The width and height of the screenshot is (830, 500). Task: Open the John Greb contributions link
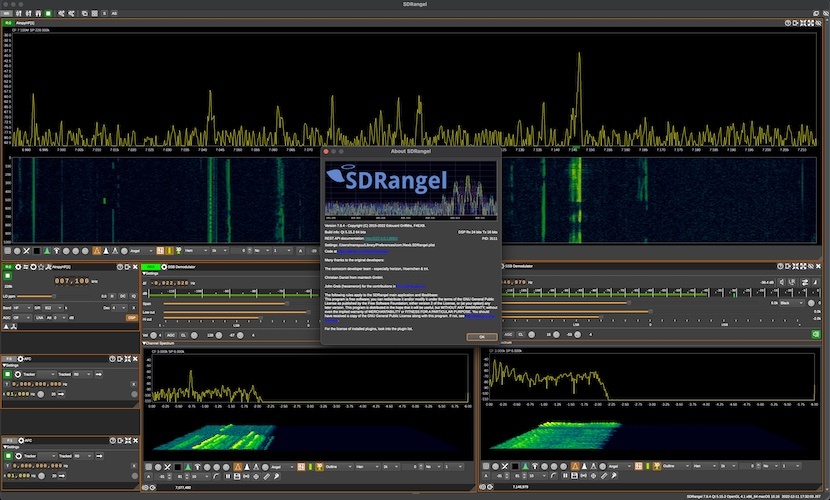[411, 286]
